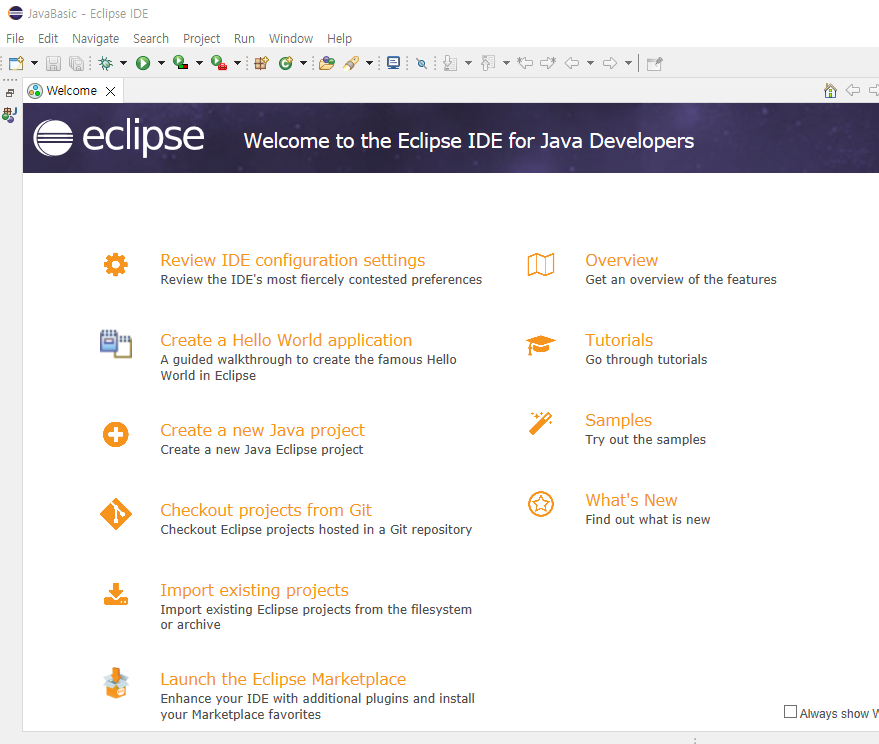Image resolution: width=879 pixels, height=744 pixels.
Task: Click the Git diamond checkout icon
Action: point(116,514)
